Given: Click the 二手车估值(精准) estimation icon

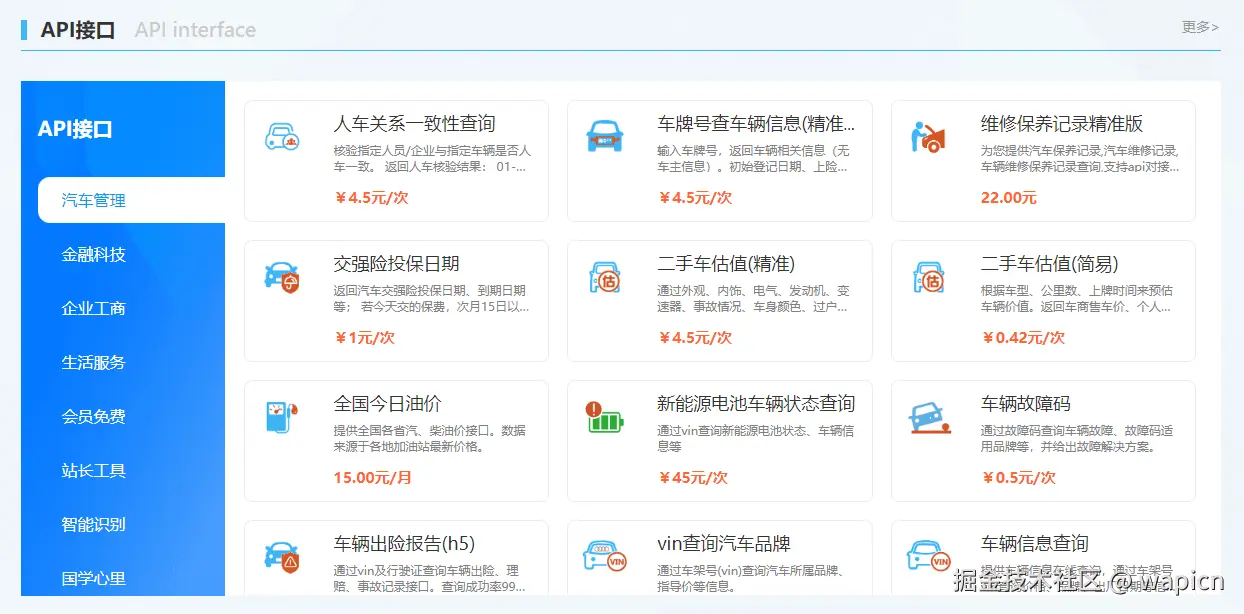Looking at the screenshot, I should click(605, 280).
